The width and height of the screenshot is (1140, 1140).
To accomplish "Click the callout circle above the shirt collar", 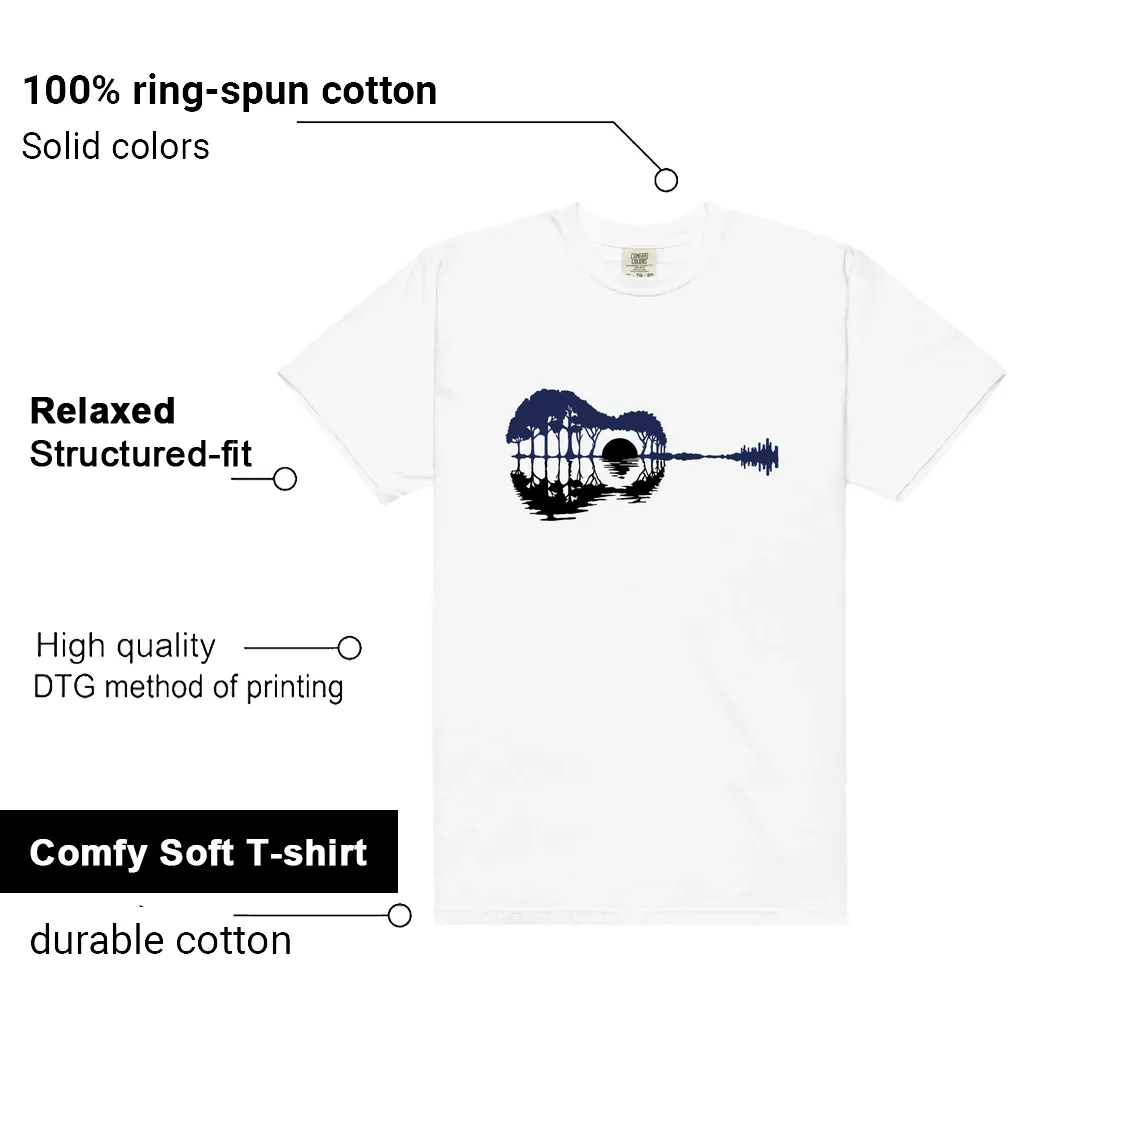I will tap(665, 180).
